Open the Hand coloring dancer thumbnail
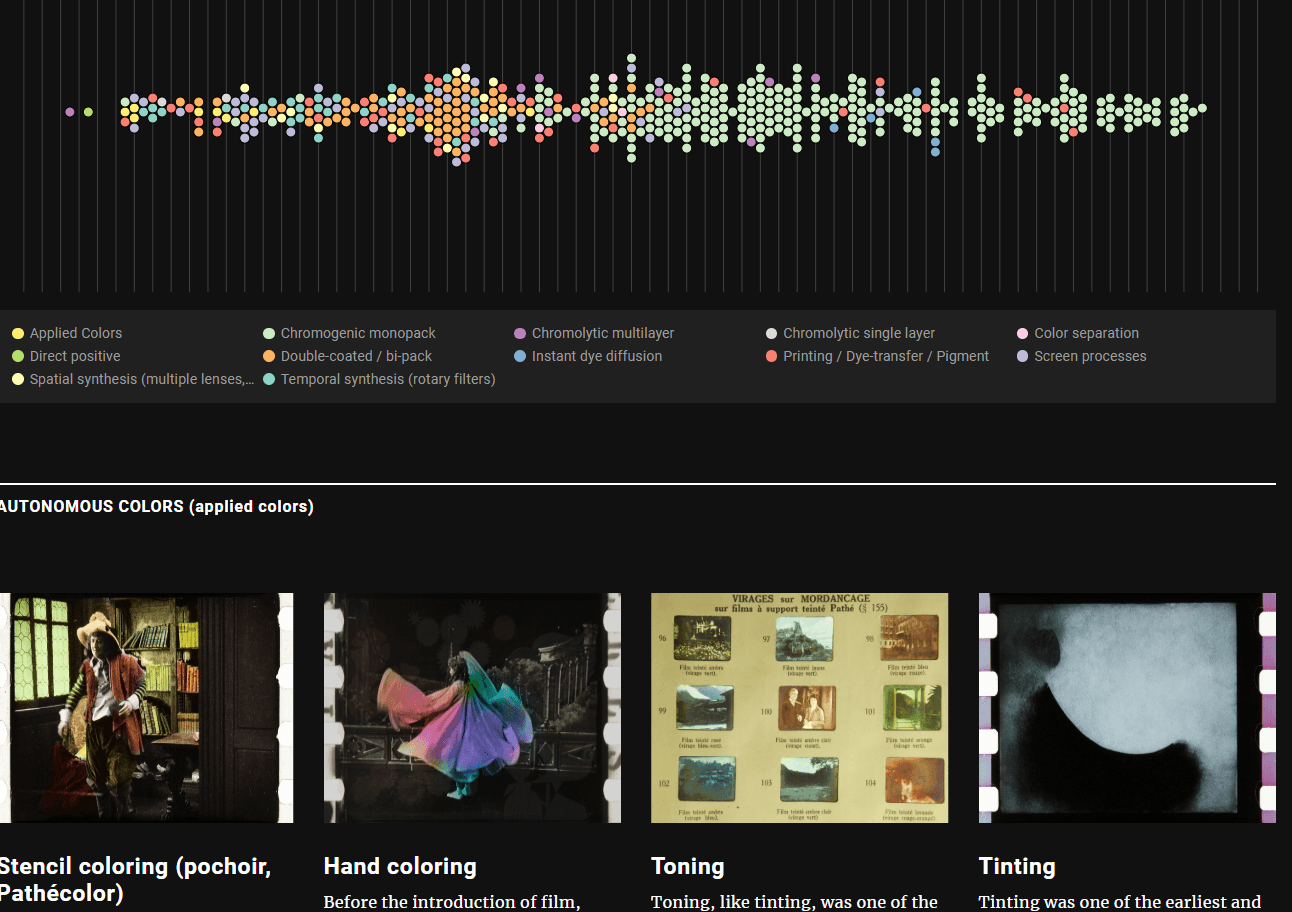 472,708
